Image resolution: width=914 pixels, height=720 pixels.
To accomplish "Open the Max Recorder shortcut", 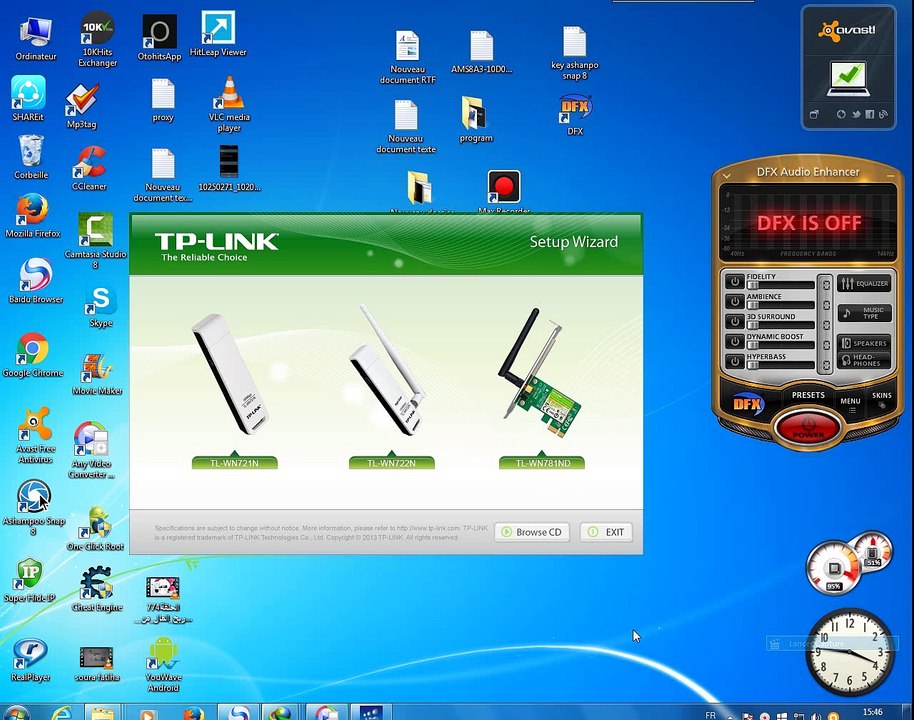I will coord(504,191).
